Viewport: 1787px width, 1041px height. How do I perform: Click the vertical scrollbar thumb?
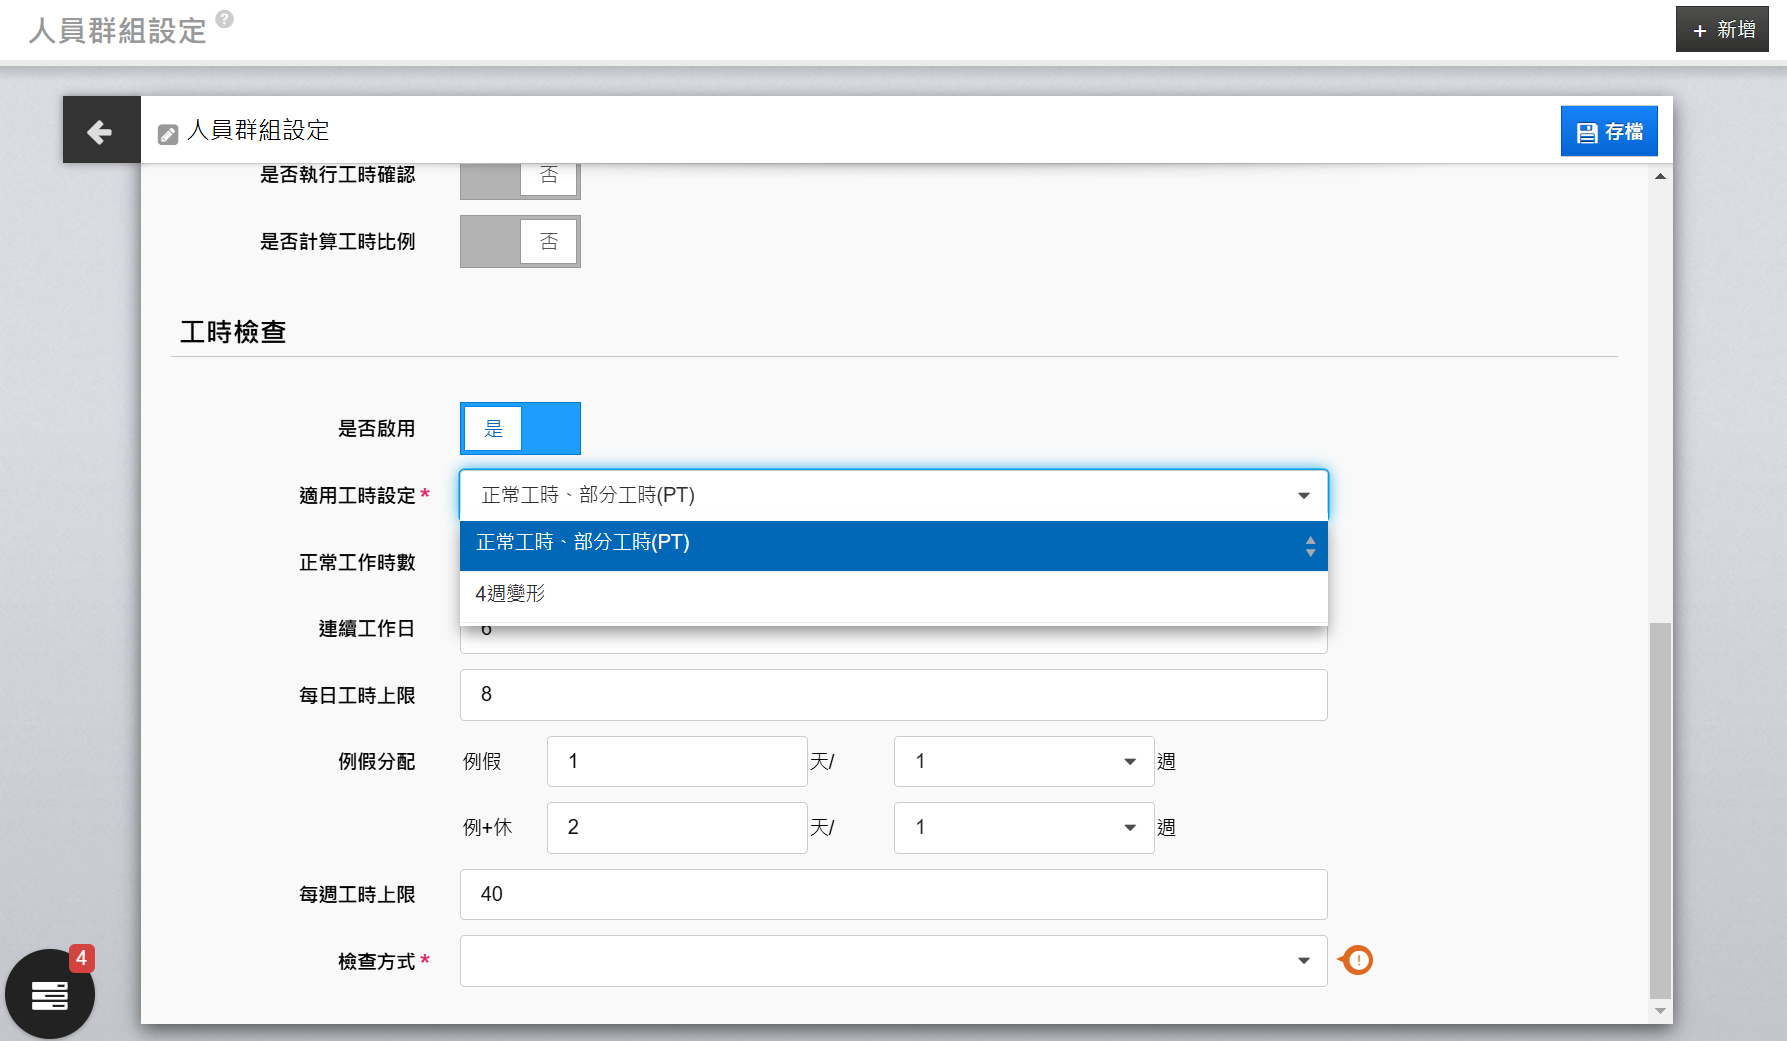pyautogui.click(x=1660, y=808)
